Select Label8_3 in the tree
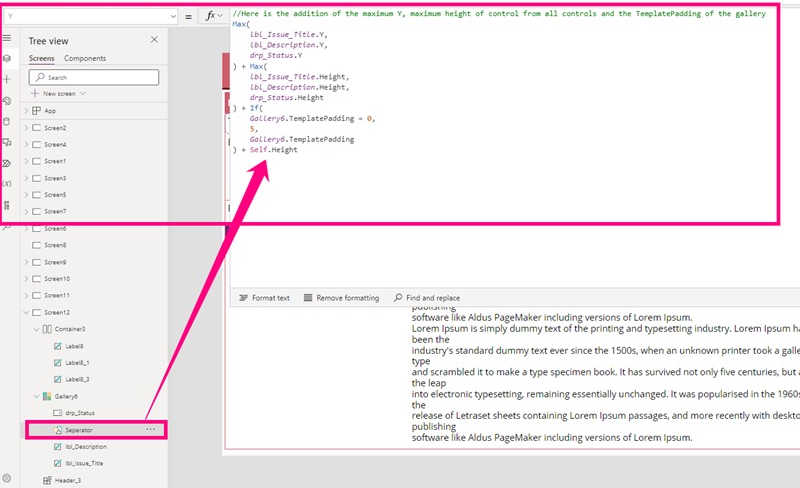Viewport: 800px width, 488px height. [77, 379]
